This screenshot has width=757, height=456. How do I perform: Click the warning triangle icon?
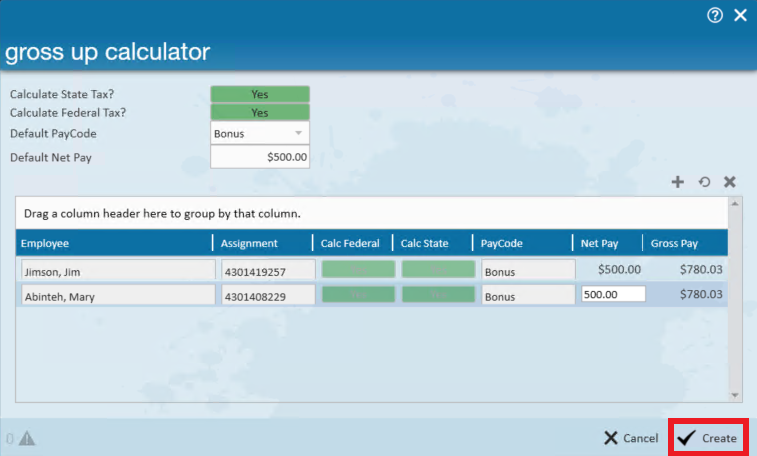[x=27, y=438]
